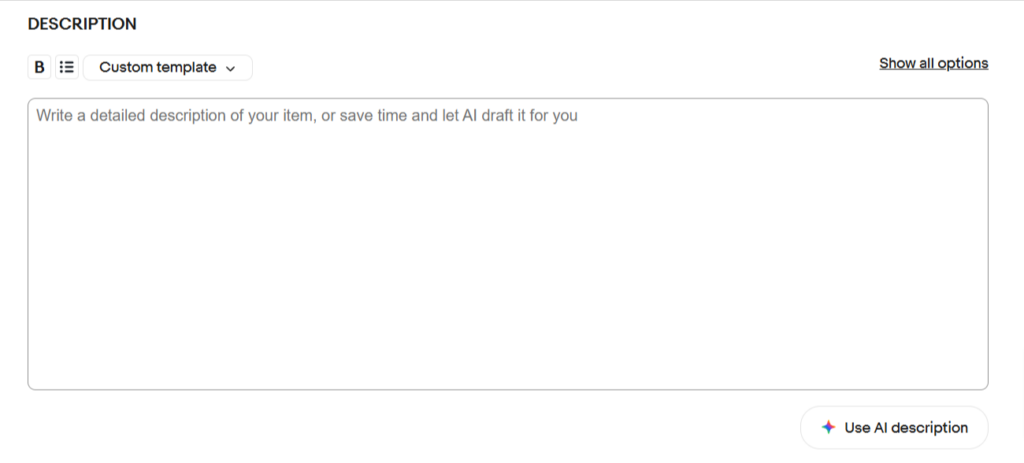Screen dimensions: 1024x463
Task: Click the Use AI description button
Action: coord(894,428)
